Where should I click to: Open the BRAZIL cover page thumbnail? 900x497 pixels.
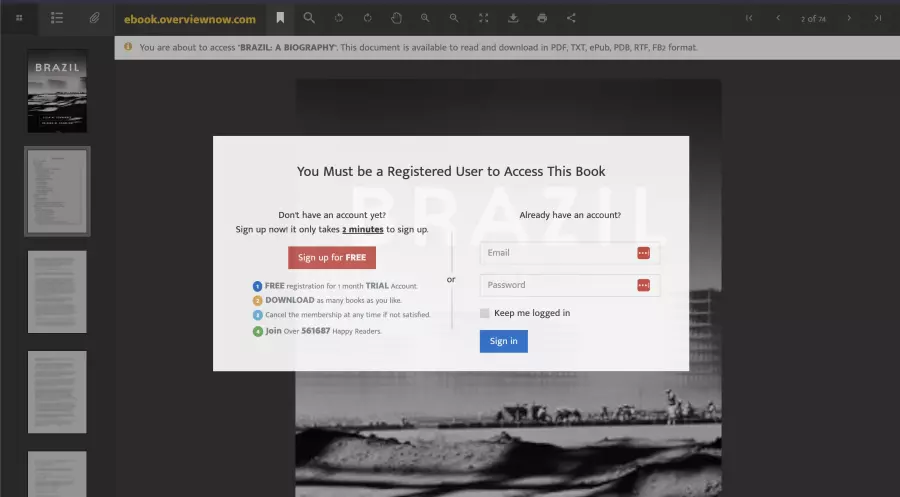pyautogui.click(x=57, y=91)
